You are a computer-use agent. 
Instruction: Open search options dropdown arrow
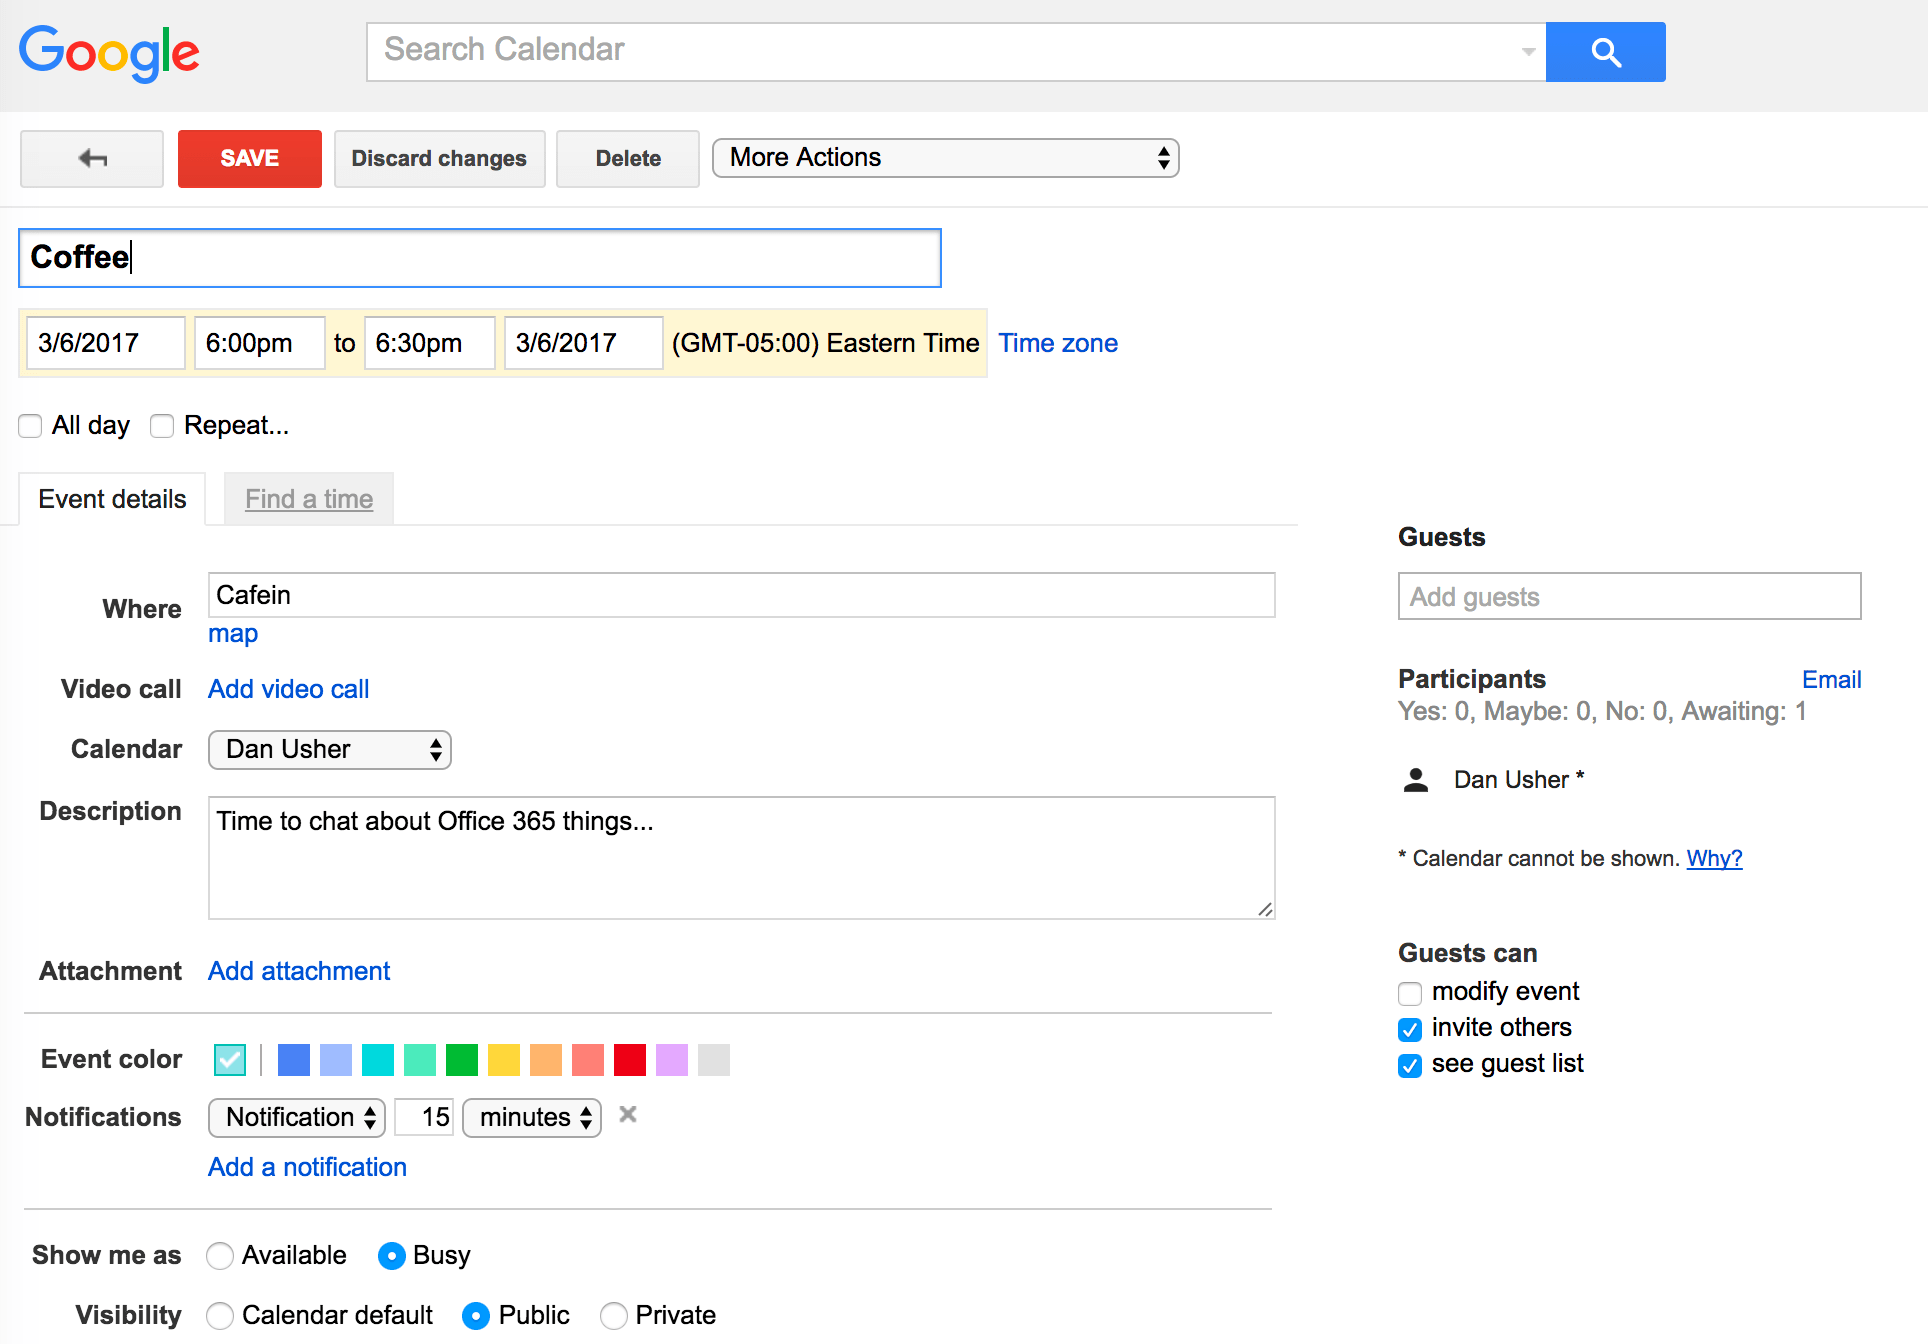point(1527,52)
